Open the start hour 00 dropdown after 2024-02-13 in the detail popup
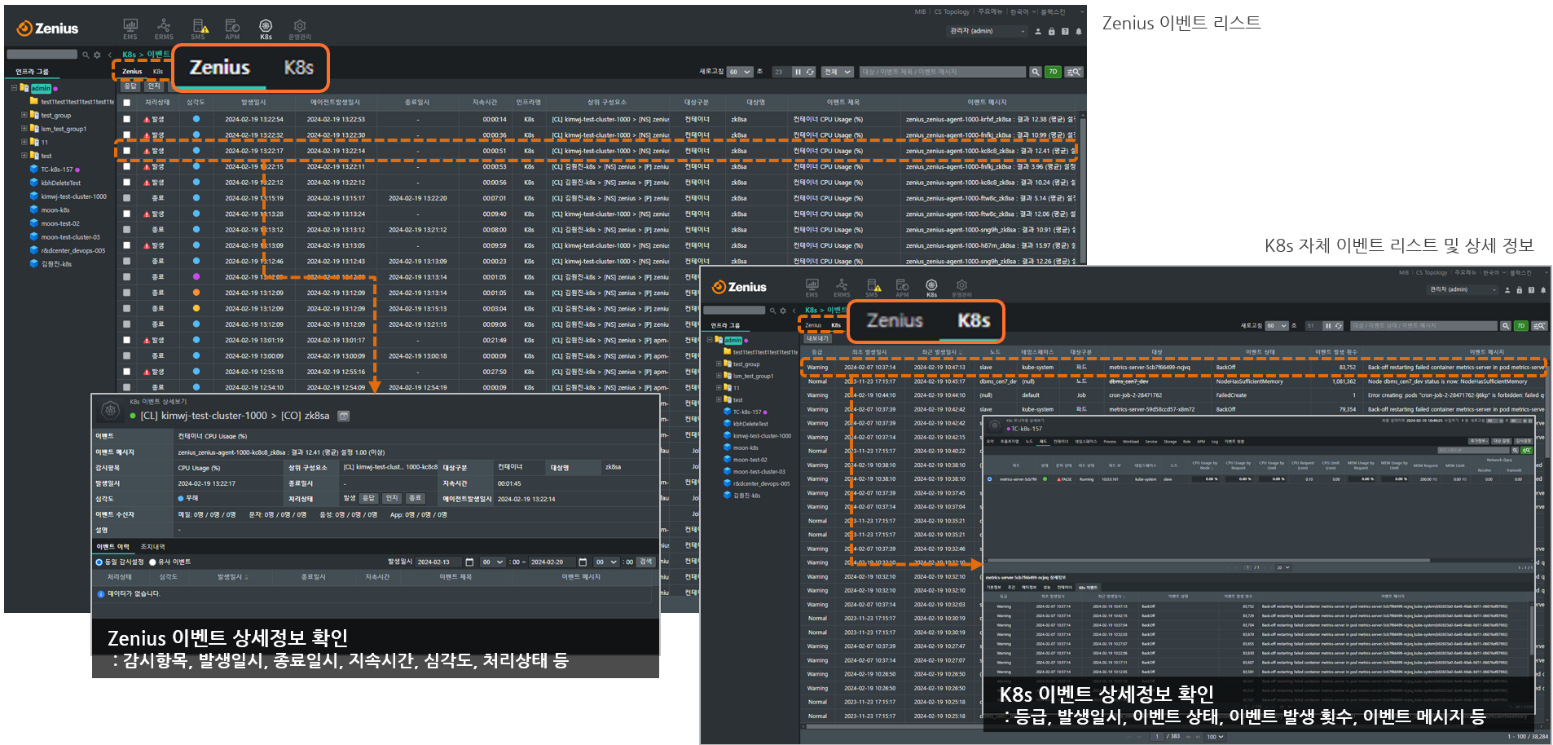This screenshot has height=745, width=1553. point(493,562)
